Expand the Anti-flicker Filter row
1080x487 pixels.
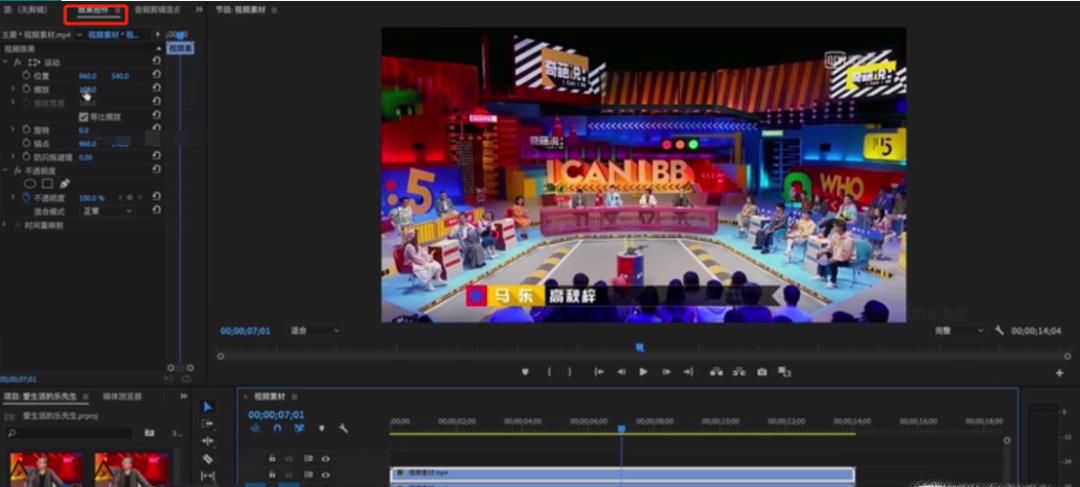[12, 157]
